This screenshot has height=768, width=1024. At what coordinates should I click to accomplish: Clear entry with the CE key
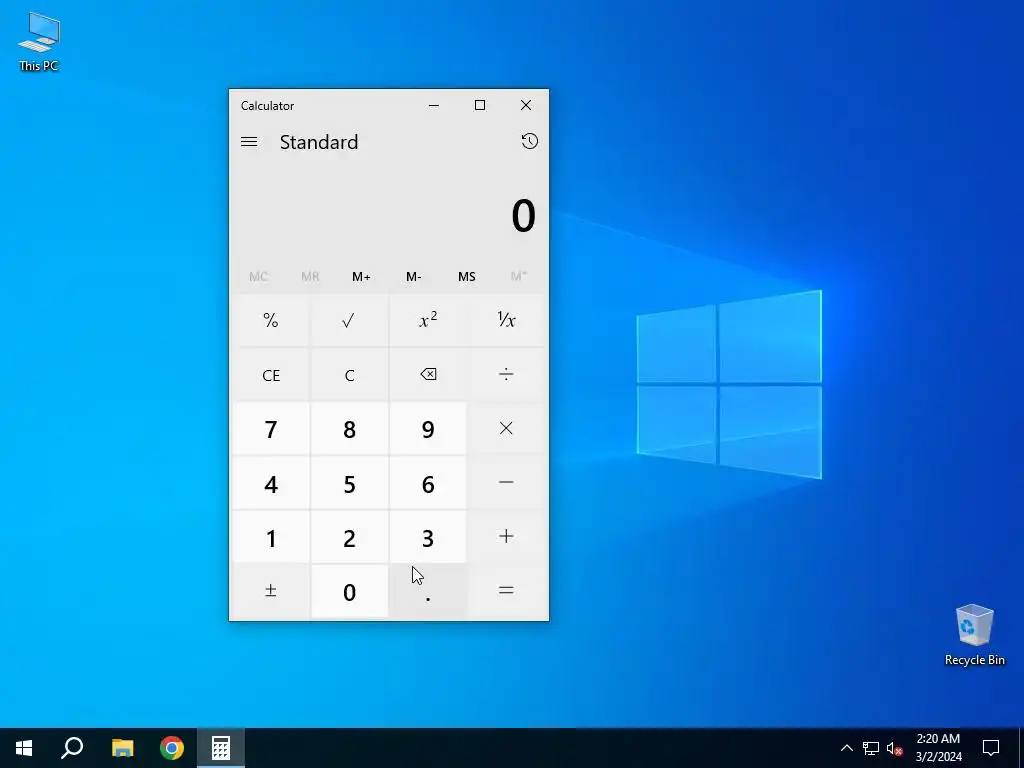(271, 374)
